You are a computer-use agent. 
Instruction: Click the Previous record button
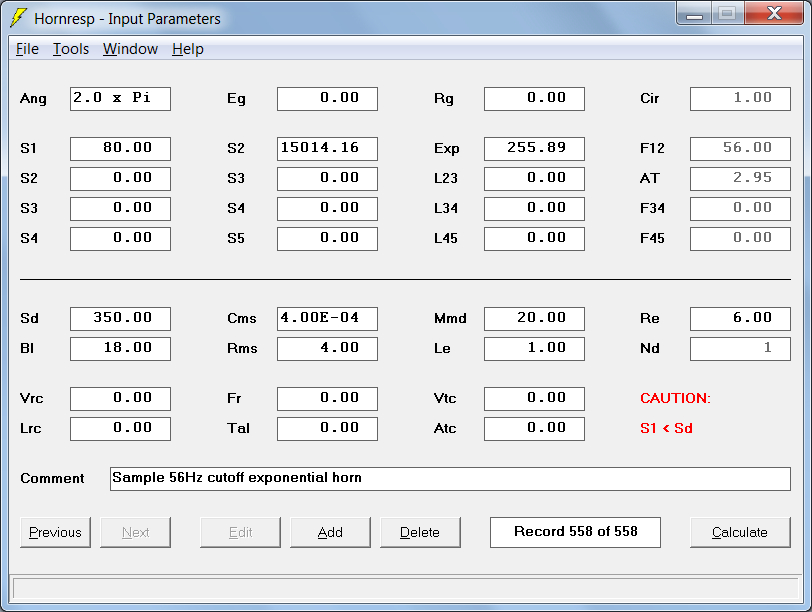(55, 532)
